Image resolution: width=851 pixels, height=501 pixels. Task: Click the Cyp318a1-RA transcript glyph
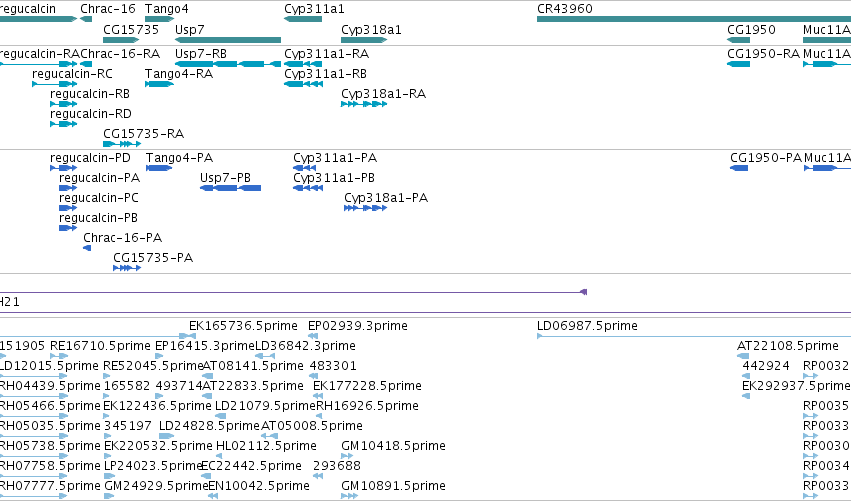[x=364, y=104]
